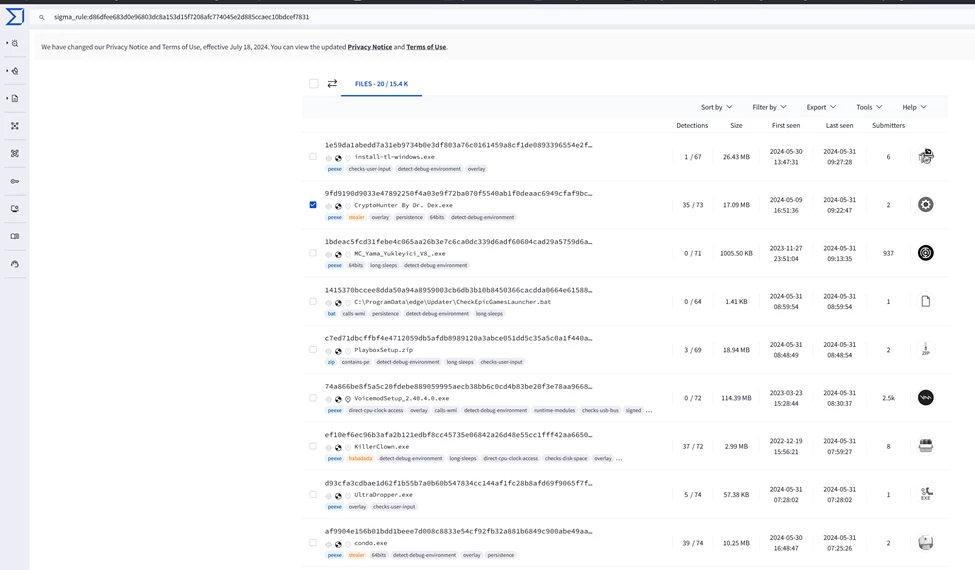Click the VirusTotal sigma logo
Screen dimensions: 975x570
[15, 17]
